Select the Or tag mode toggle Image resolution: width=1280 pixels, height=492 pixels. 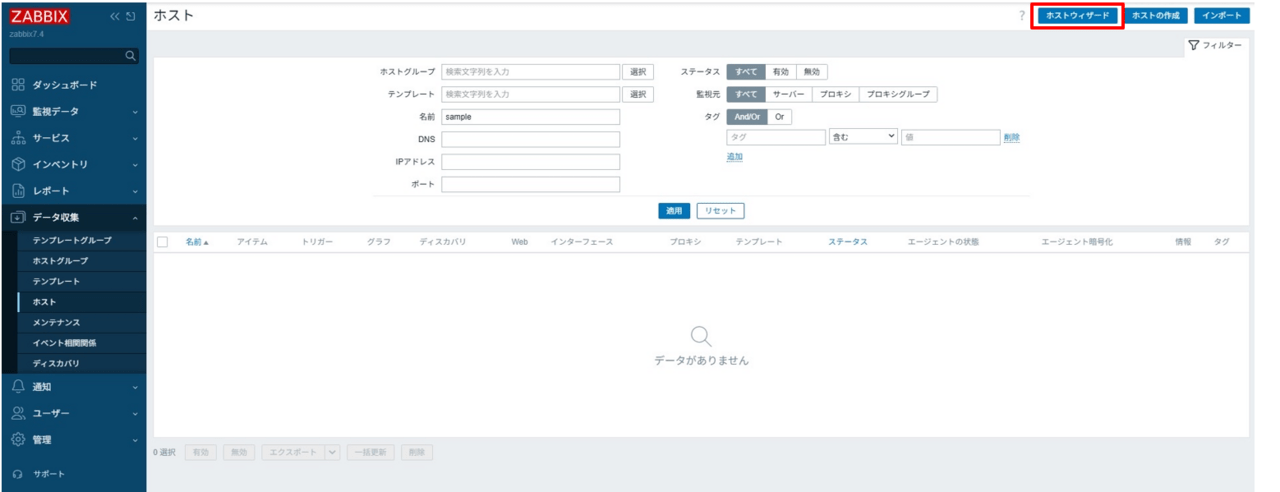[x=780, y=117]
